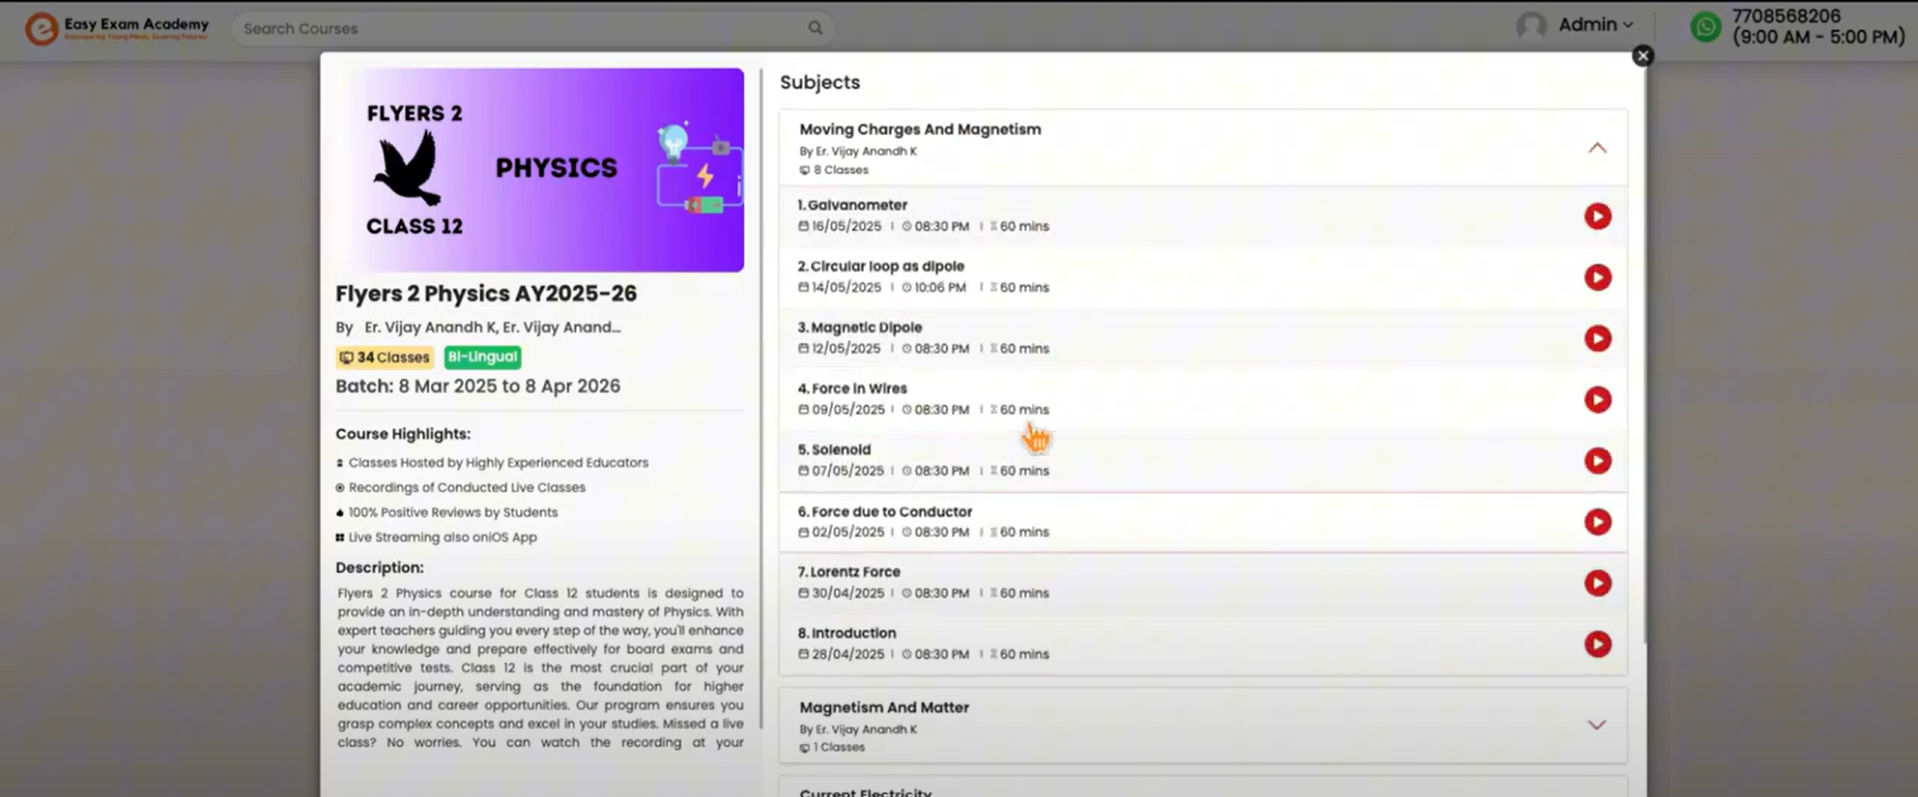
Task: Click the Bi-Lingual tag
Action: 482,357
